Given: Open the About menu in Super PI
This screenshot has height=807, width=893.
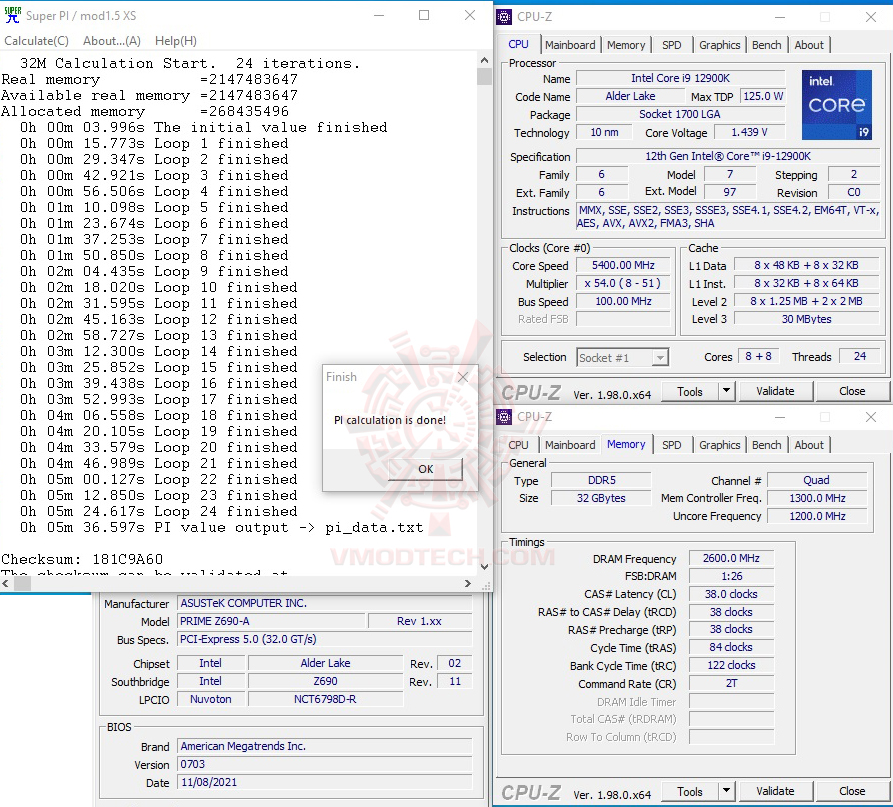Looking at the screenshot, I should click(111, 41).
